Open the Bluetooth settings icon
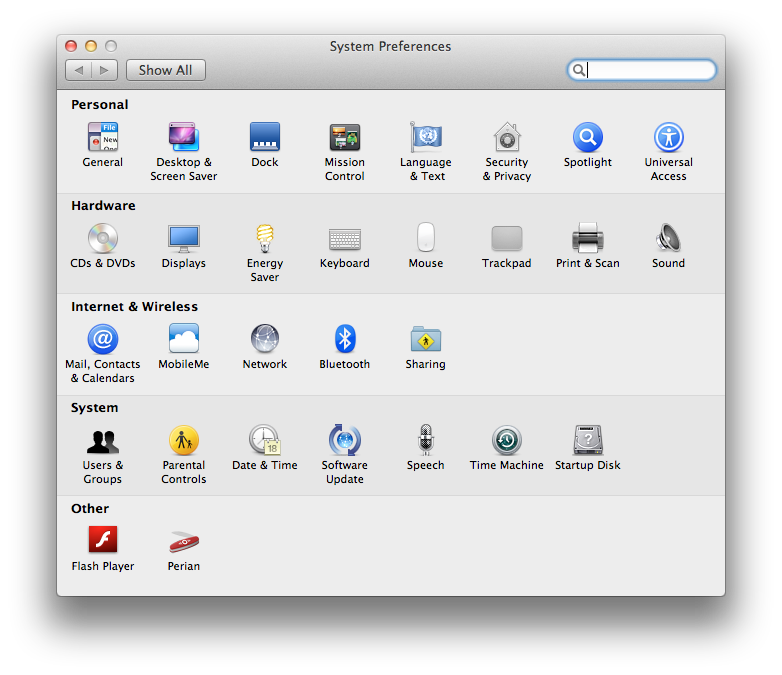Screen dimensions: 782x675 pos(345,340)
